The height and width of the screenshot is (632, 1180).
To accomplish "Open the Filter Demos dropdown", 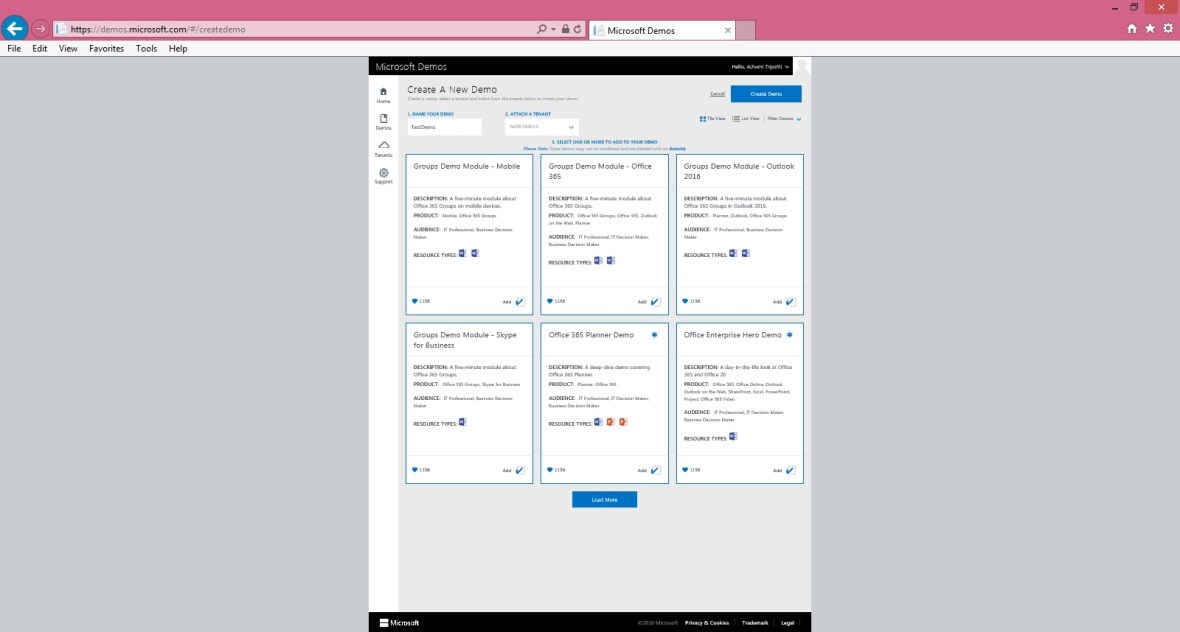I will pyautogui.click(x=785, y=119).
